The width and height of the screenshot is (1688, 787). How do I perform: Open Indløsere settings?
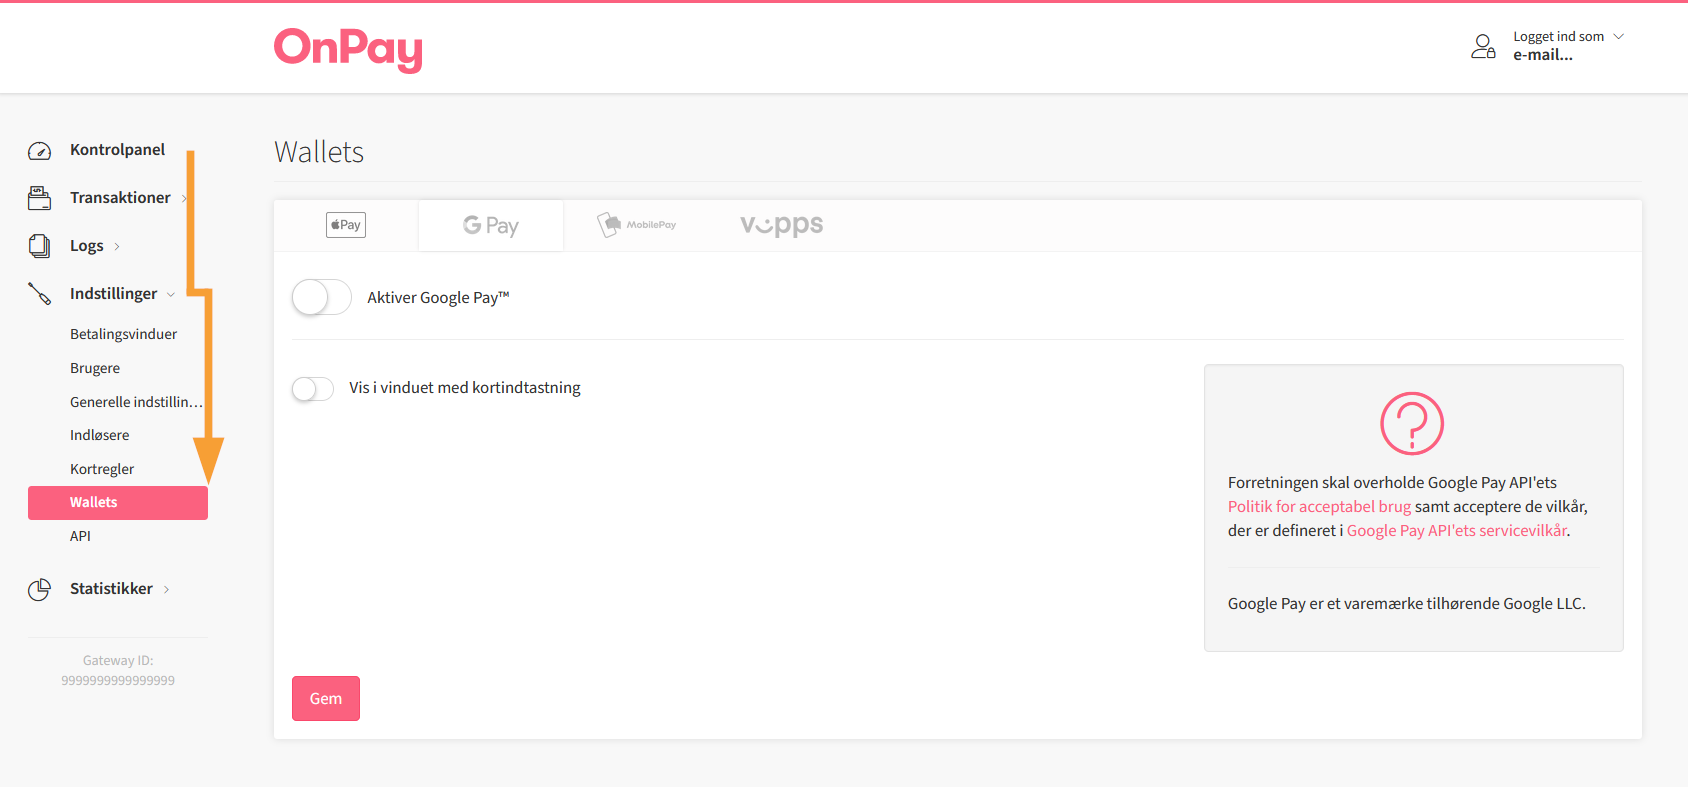pos(99,435)
